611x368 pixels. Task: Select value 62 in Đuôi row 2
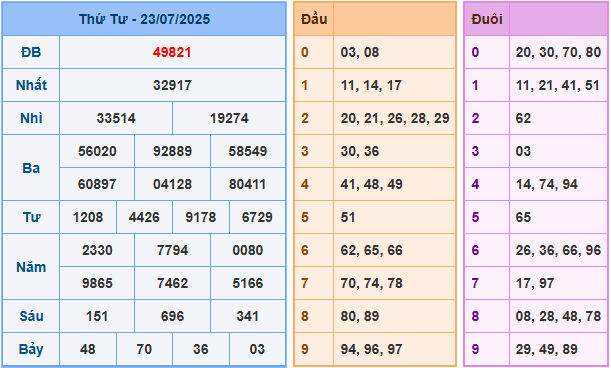[523, 118]
